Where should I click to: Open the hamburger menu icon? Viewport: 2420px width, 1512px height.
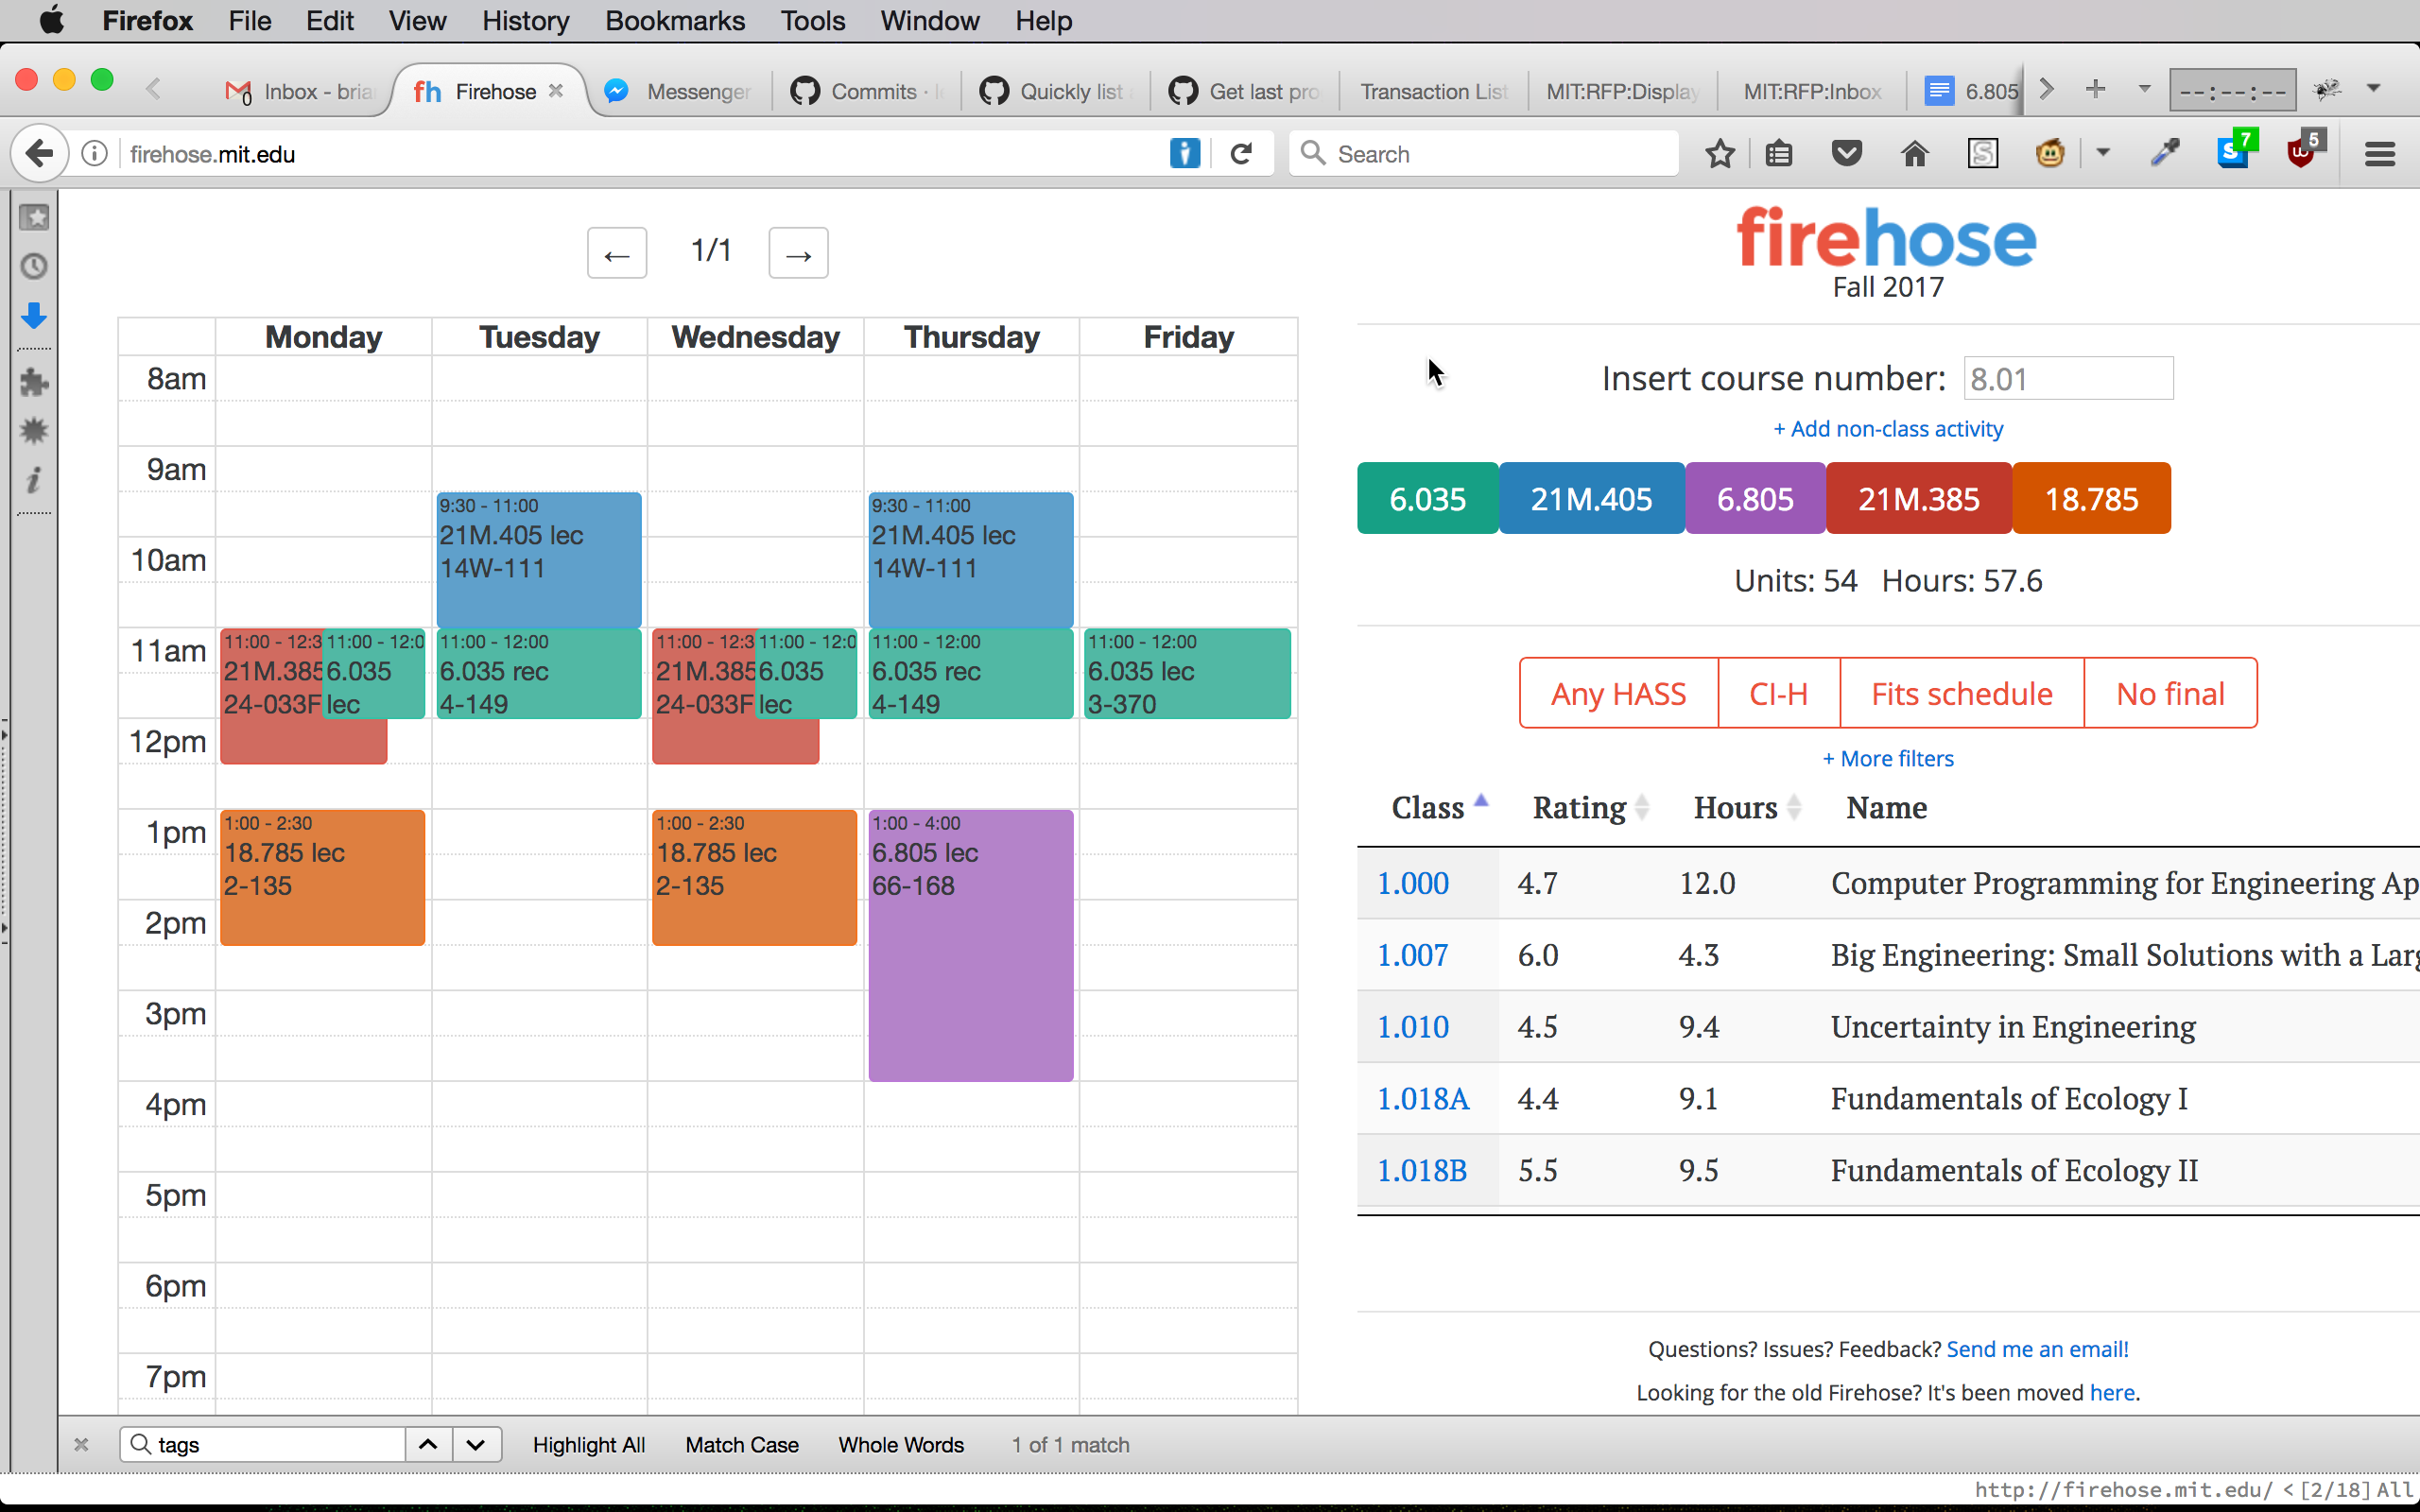click(2379, 154)
